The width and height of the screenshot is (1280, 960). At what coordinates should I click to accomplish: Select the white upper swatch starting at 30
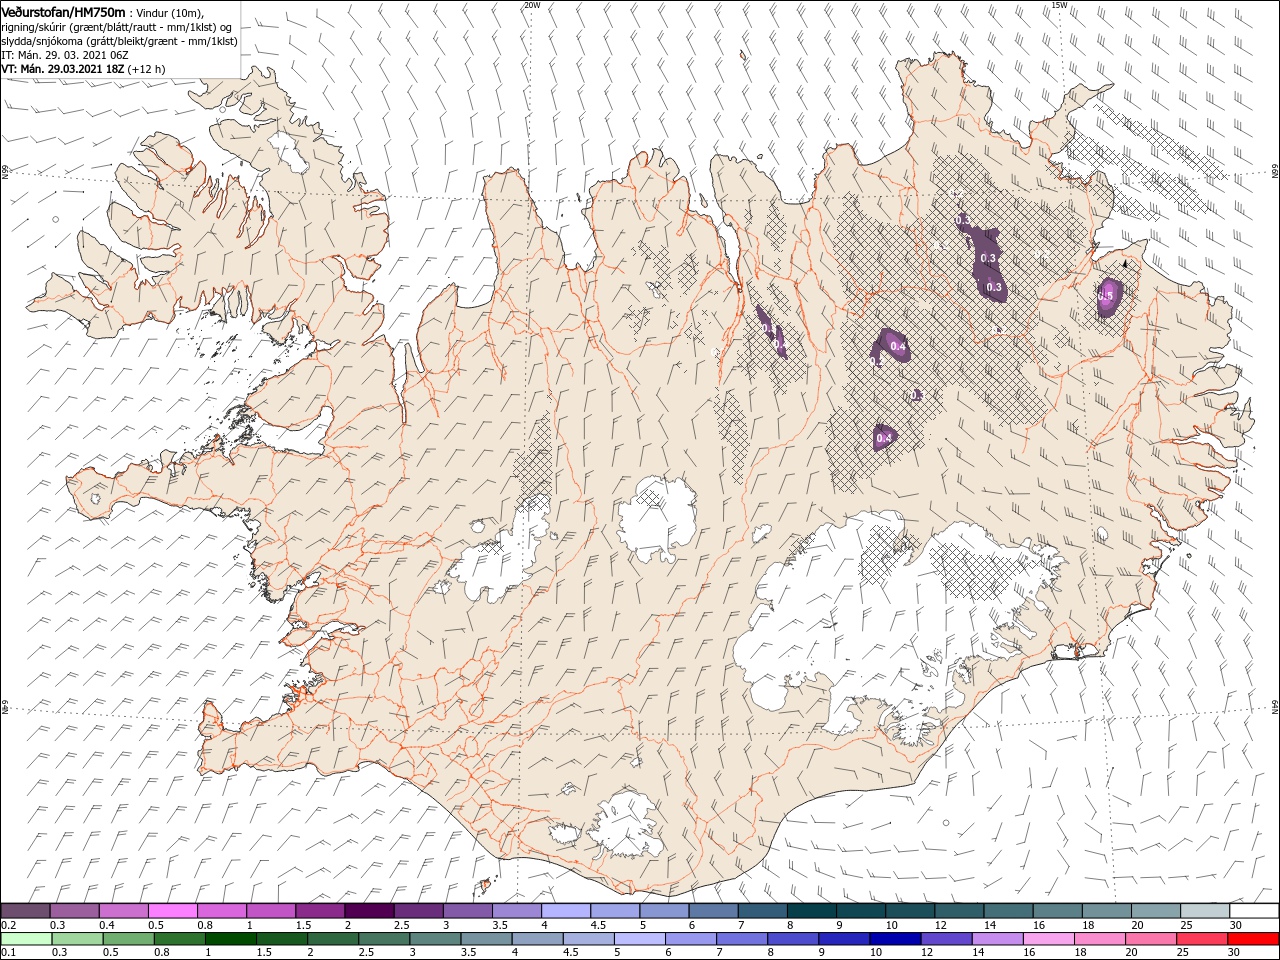tap(1254, 911)
